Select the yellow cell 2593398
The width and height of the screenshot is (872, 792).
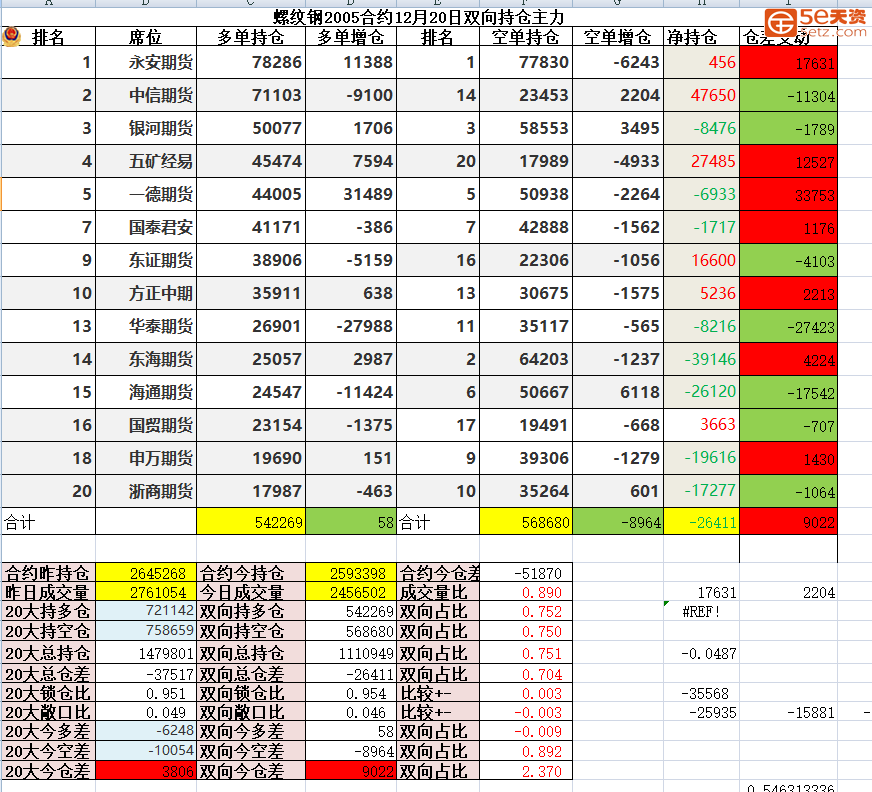[x=351, y=572]
